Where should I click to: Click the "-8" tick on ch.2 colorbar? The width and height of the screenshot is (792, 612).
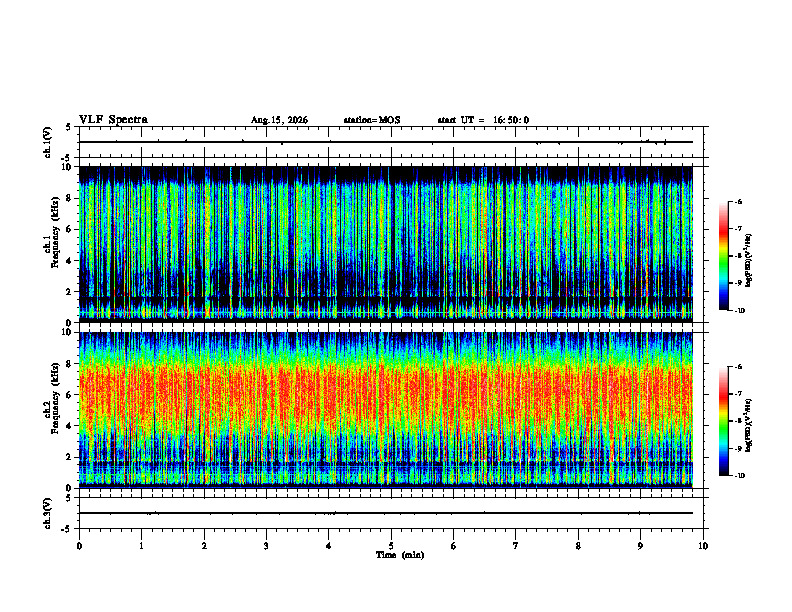pyautogui.click(x=739, y=421)
